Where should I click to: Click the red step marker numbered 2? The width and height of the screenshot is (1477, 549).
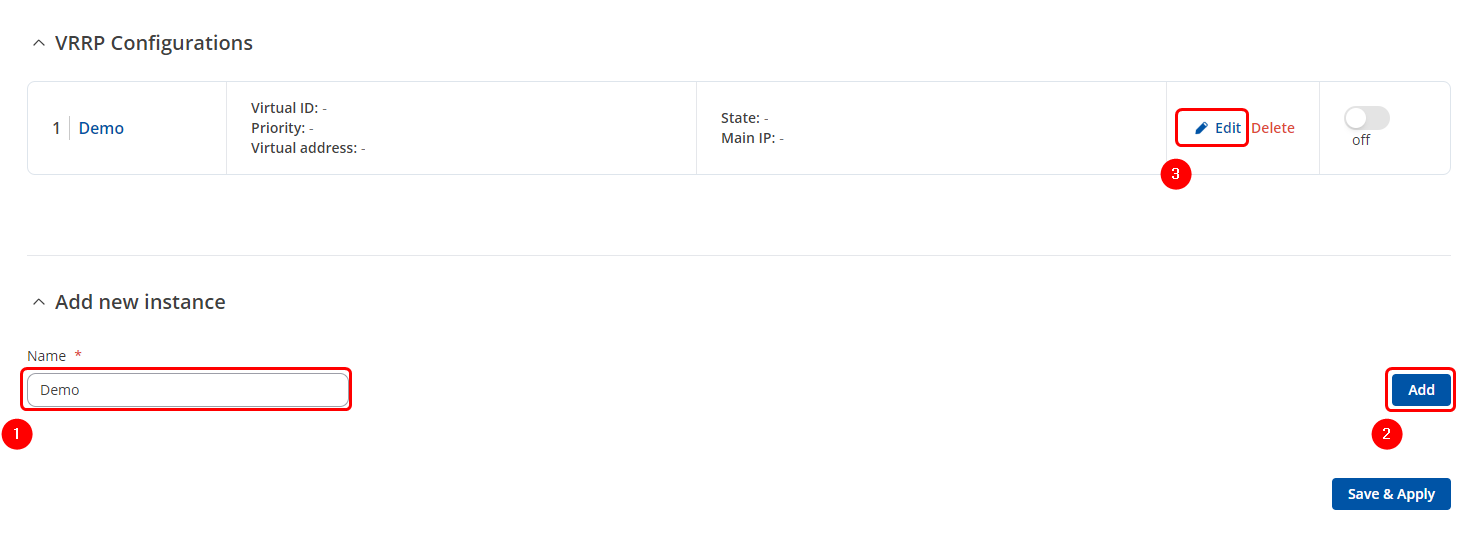(1386, 434)
